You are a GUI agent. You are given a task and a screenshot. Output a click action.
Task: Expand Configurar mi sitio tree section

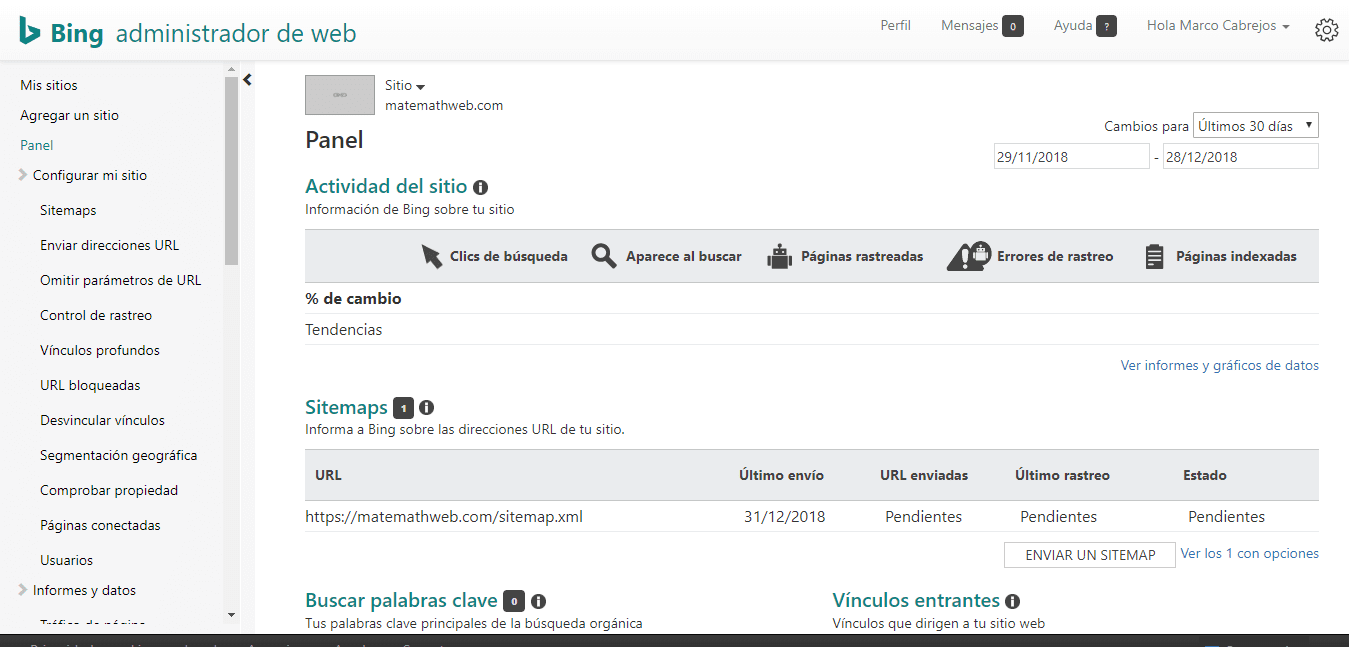point(23,175)
